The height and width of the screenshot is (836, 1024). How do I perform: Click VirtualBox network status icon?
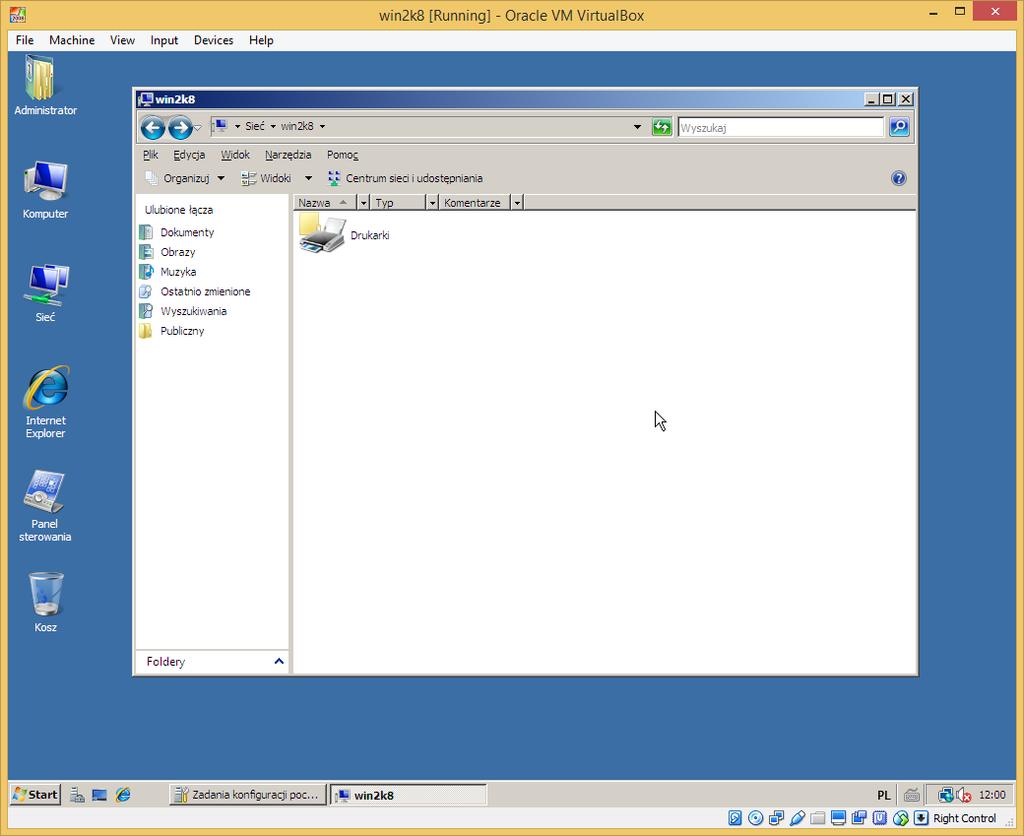(x=776, y=818)
